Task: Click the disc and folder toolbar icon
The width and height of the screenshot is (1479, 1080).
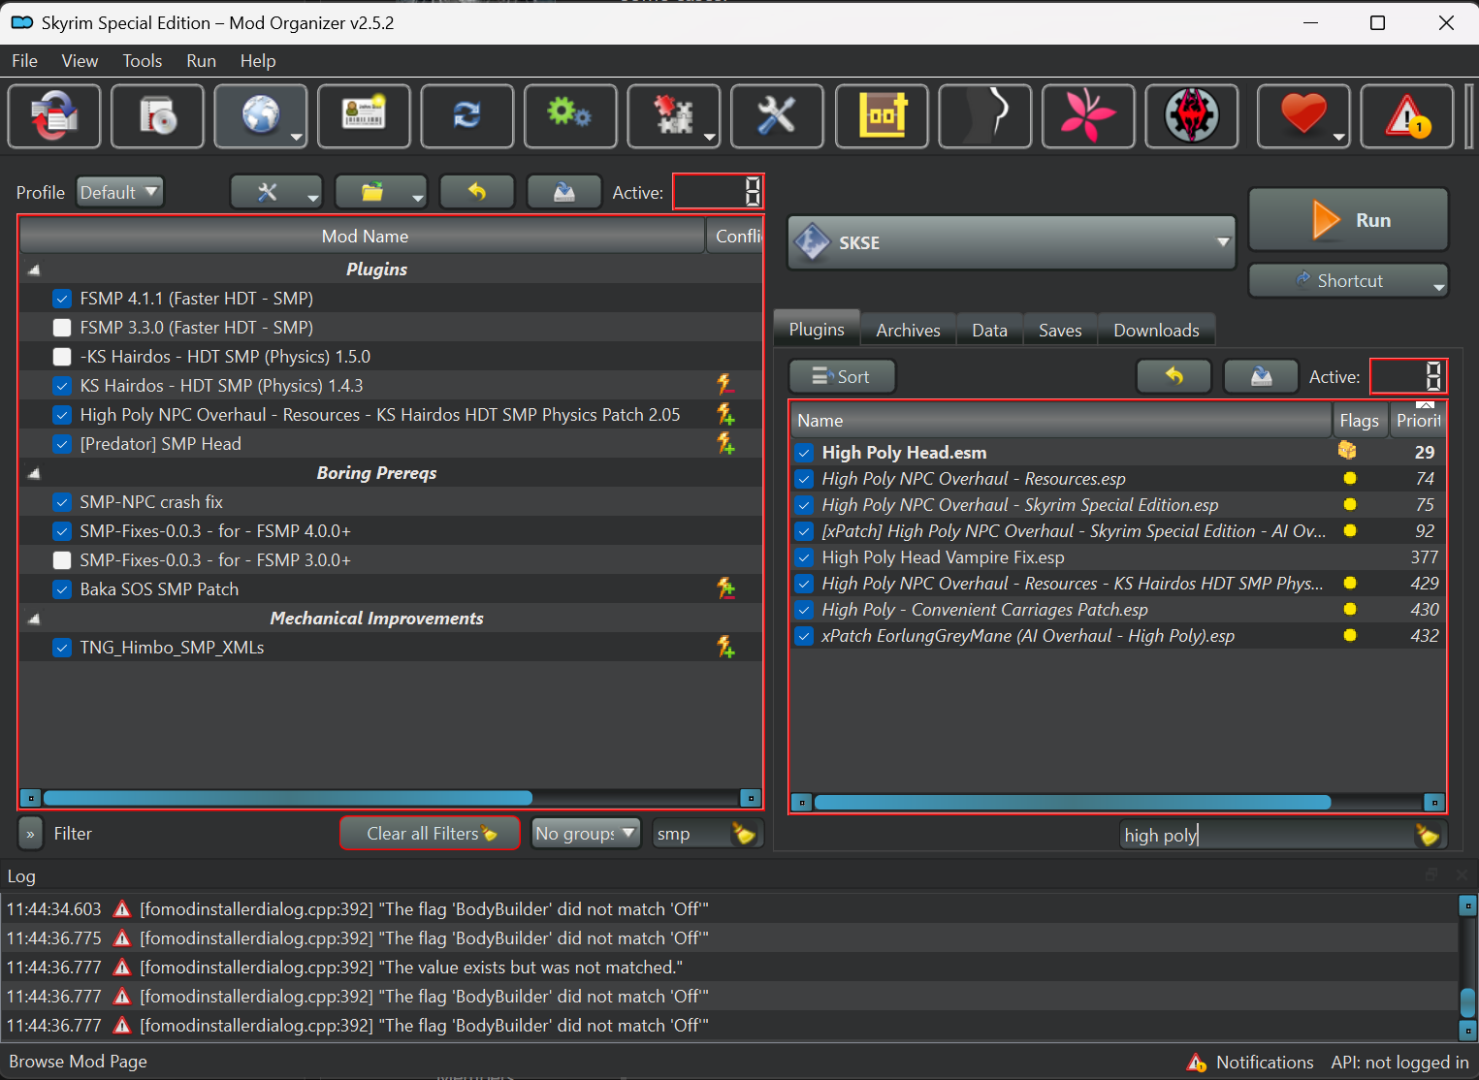Action: coord(157,116)
